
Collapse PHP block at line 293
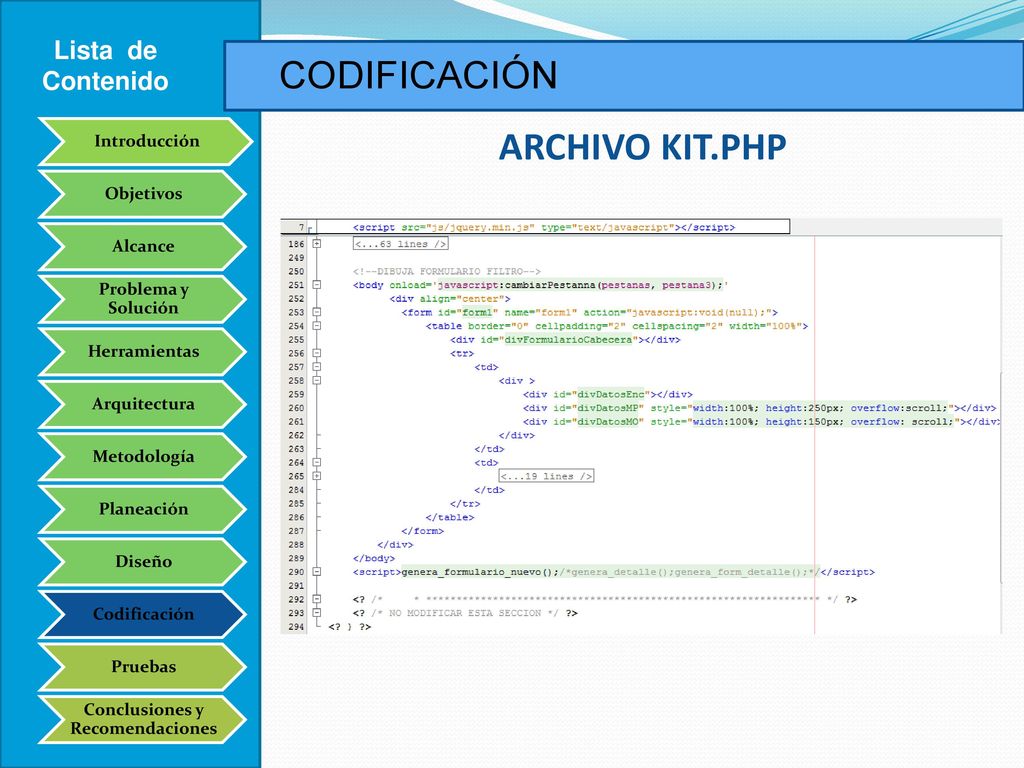click(x=317, y=613)
